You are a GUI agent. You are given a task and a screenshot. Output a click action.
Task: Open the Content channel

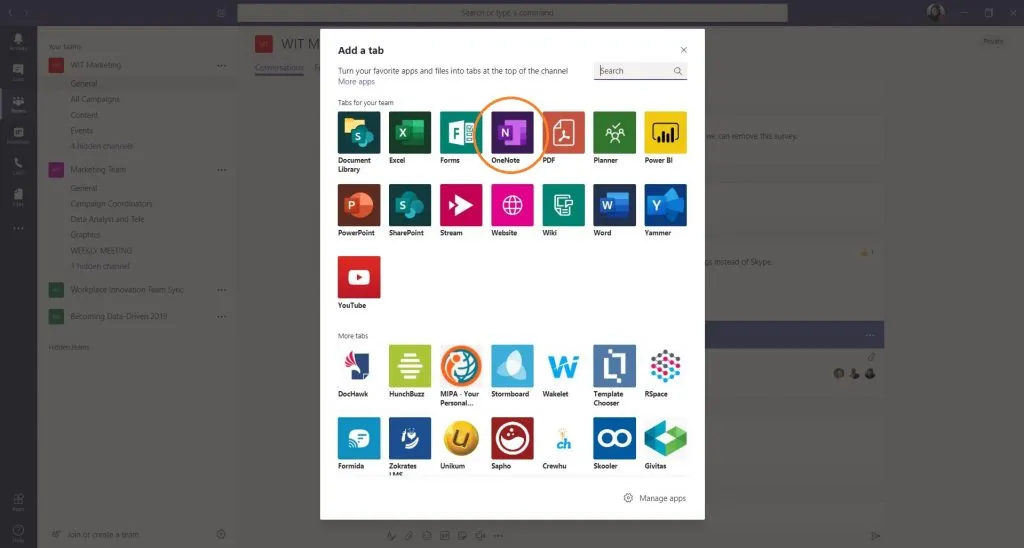[84, 115]
